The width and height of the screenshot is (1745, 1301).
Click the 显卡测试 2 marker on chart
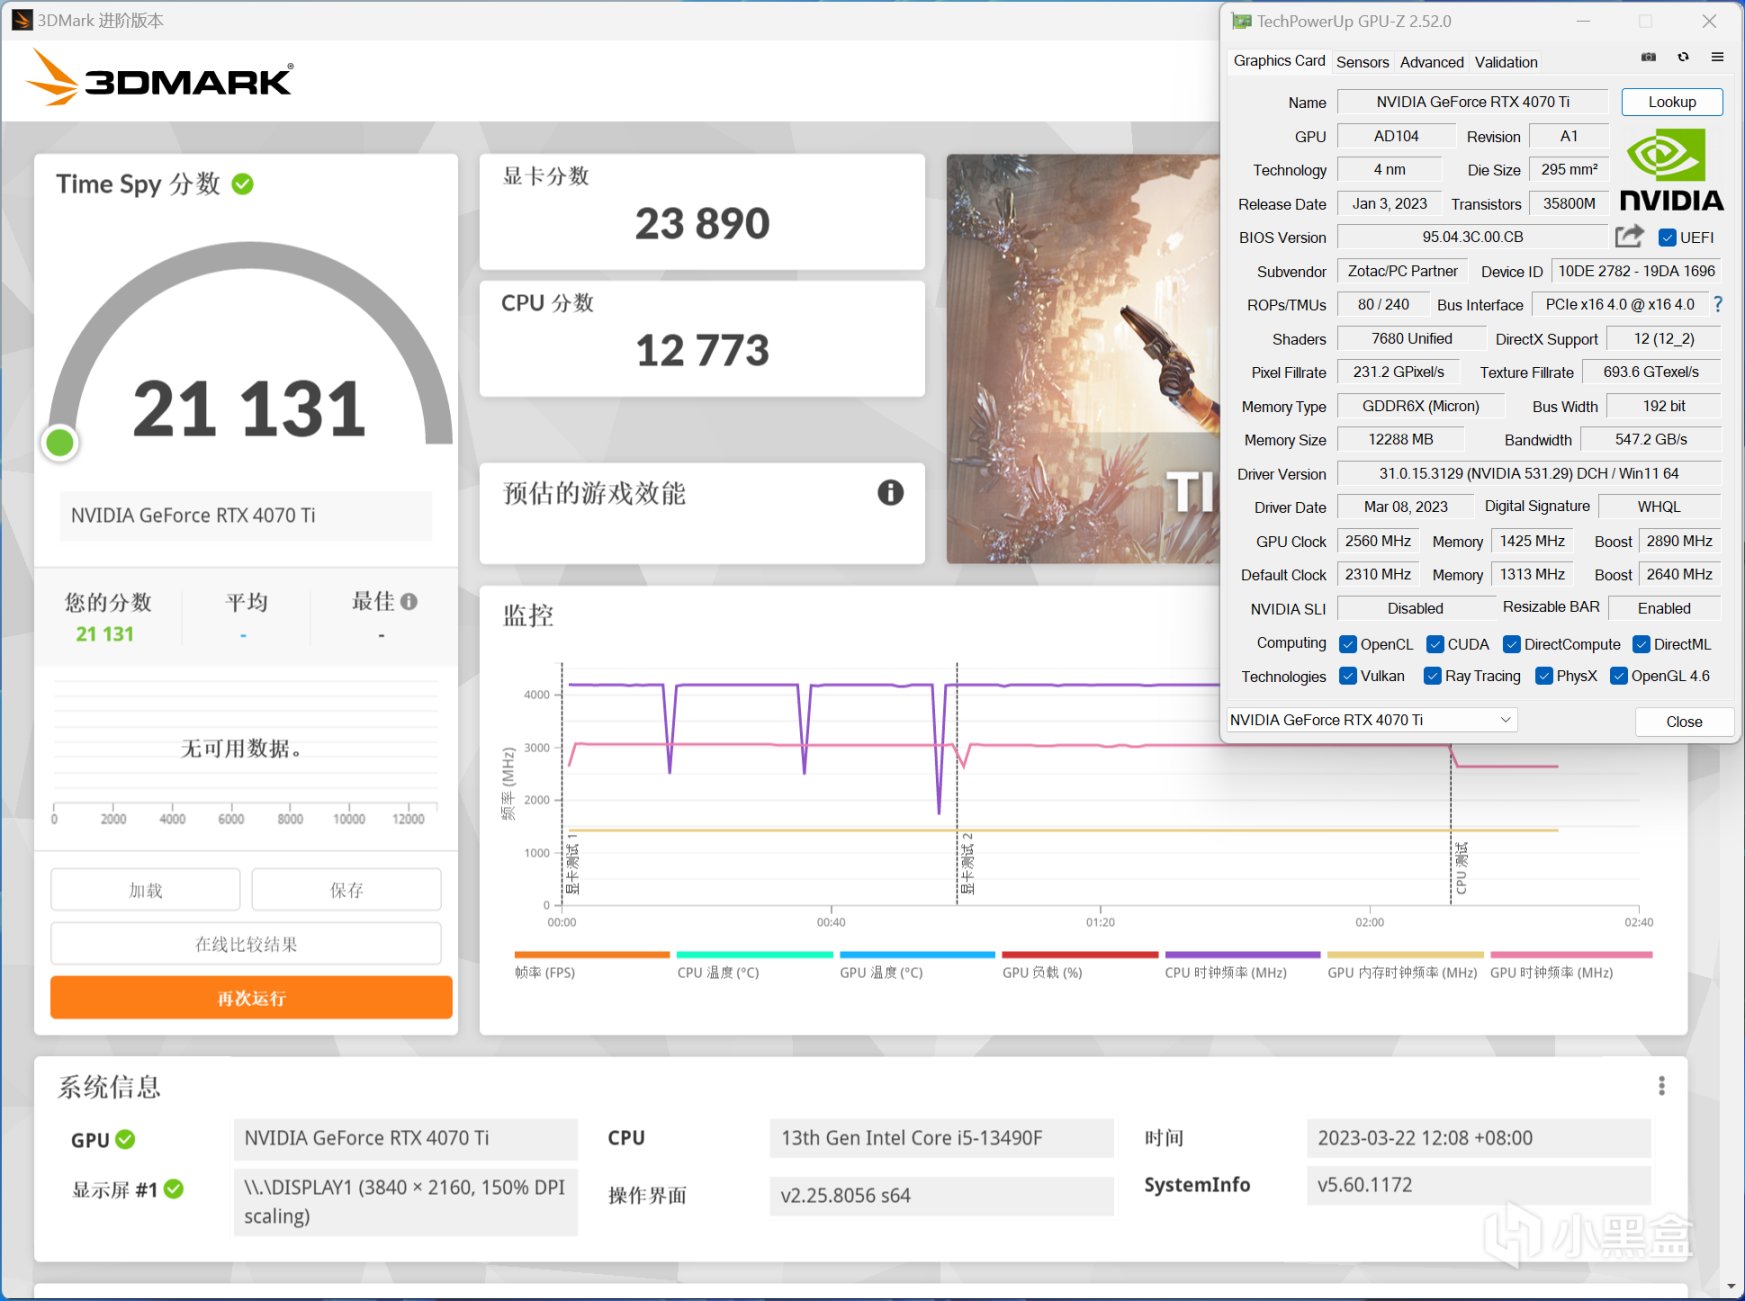(x=967, y=863)
